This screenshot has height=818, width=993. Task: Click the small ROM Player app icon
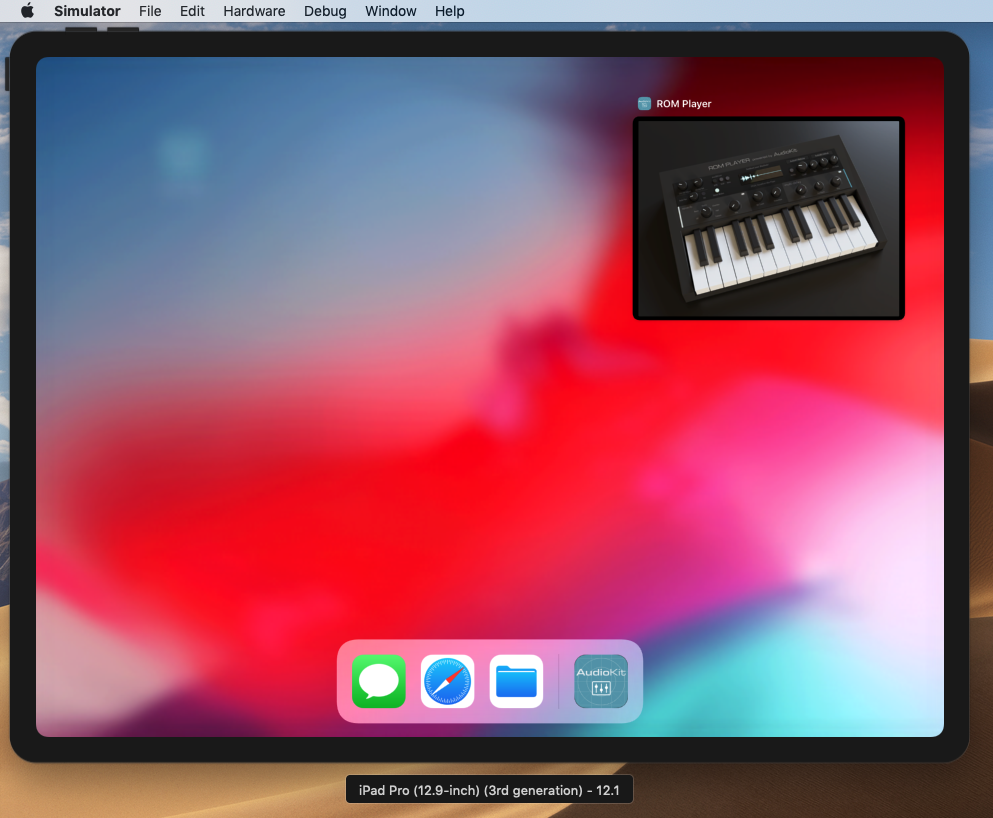click(x=644, y=104)
